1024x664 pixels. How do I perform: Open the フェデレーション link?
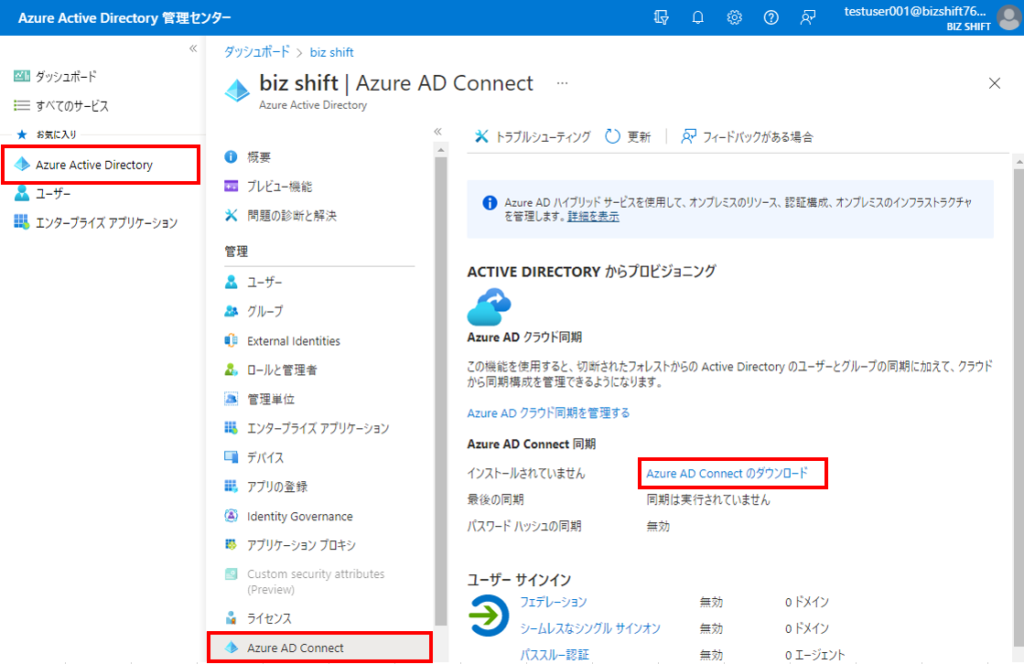553,602
